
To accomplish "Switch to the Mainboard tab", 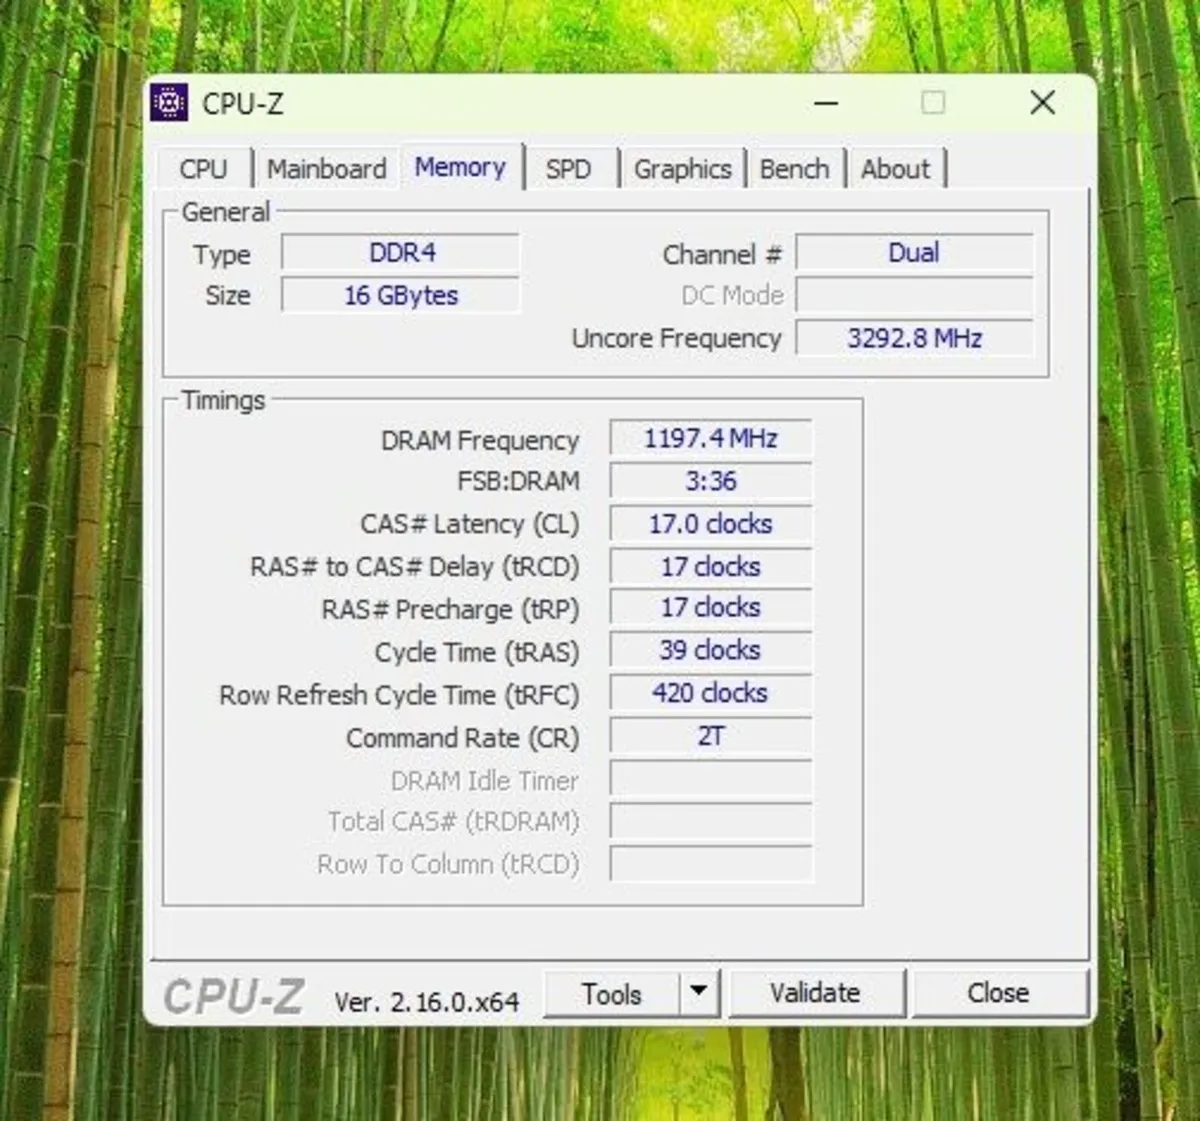I will click(327, 169).
